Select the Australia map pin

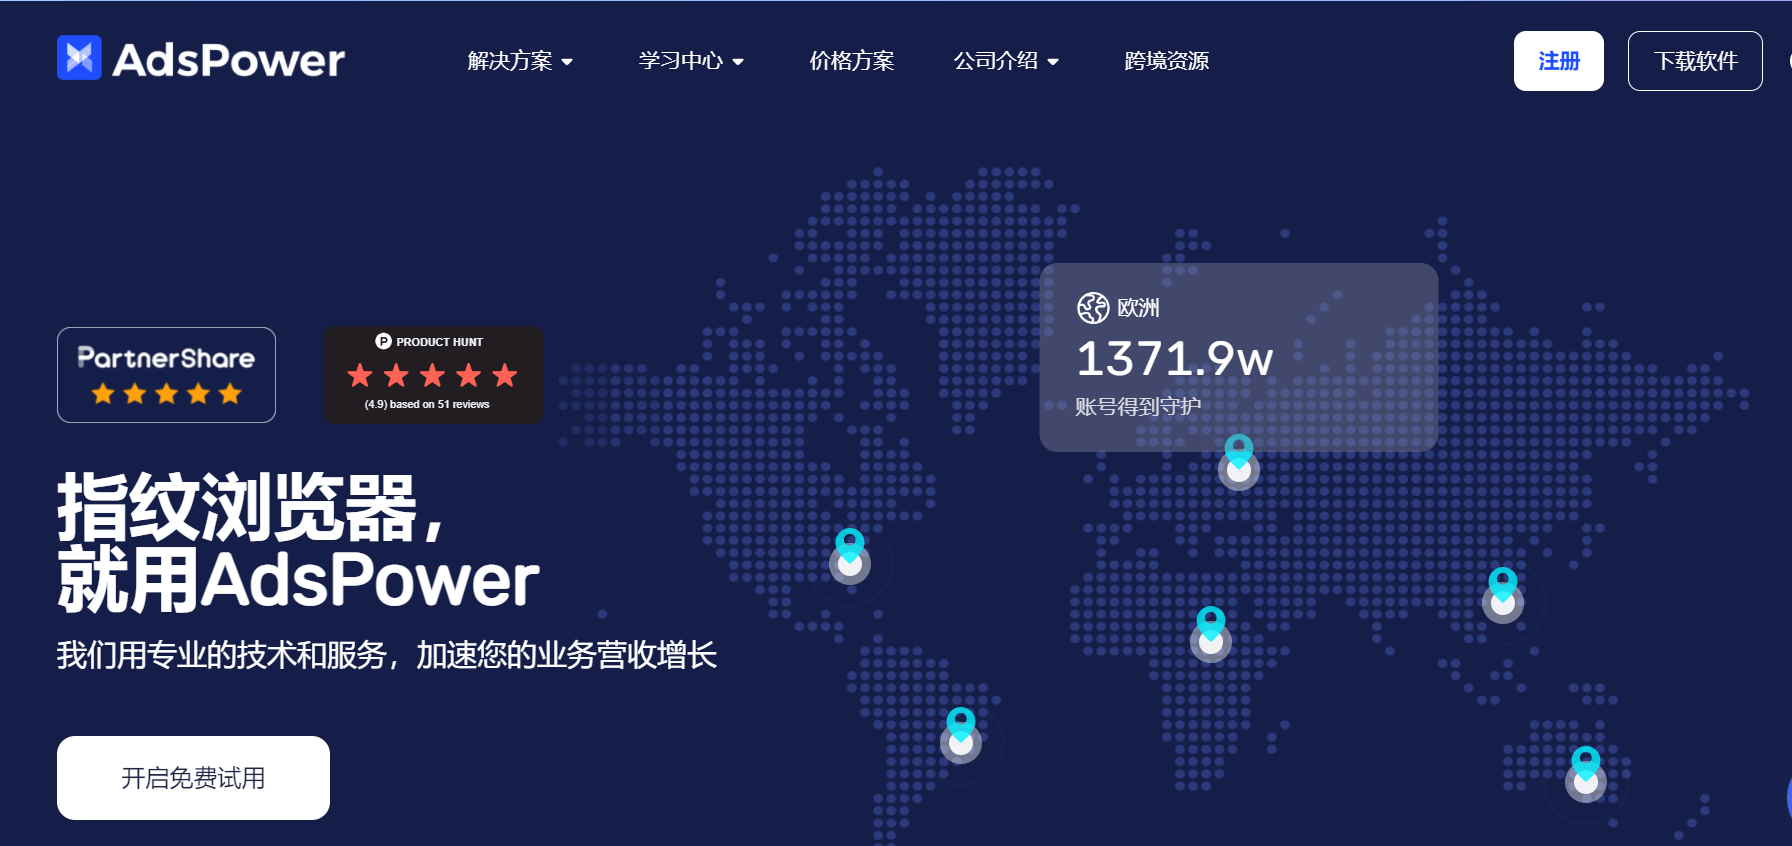(x=1586, y=774)
